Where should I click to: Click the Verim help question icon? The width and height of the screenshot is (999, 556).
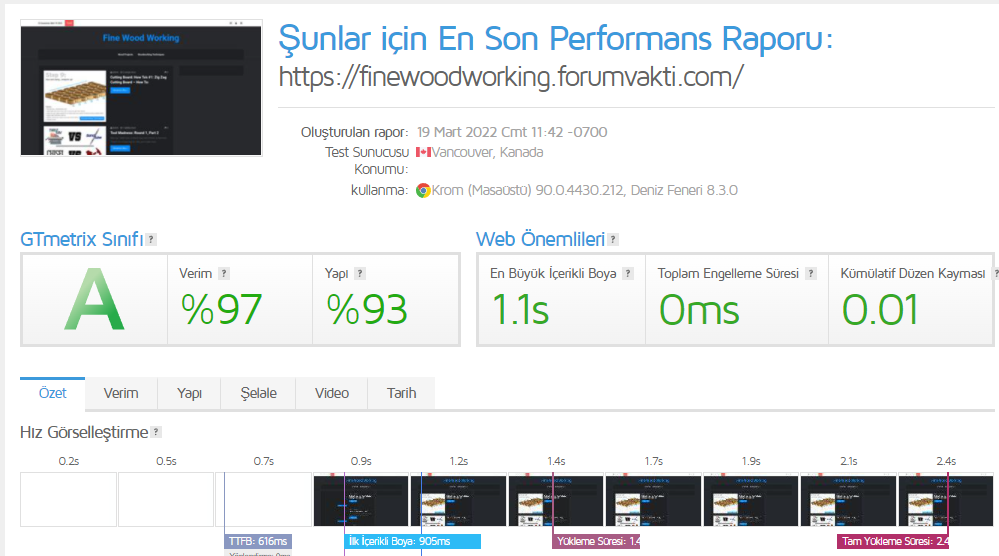pyautogui.click(x=224, y=273)
